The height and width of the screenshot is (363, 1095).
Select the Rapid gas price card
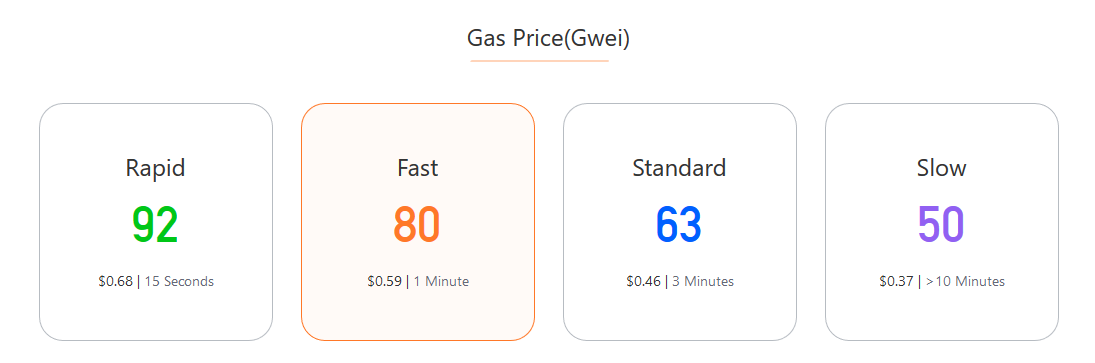coord(156,222)
